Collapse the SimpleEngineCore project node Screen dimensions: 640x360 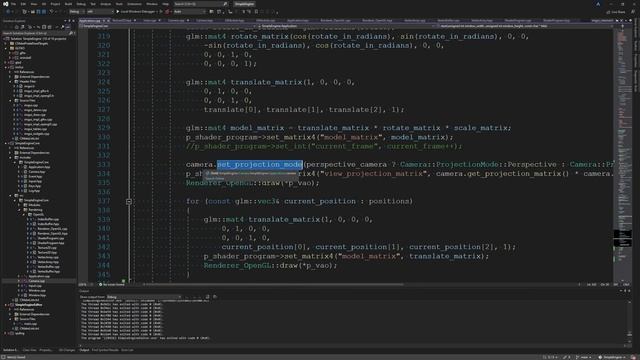pyautogui.click(x=6, y=143)
